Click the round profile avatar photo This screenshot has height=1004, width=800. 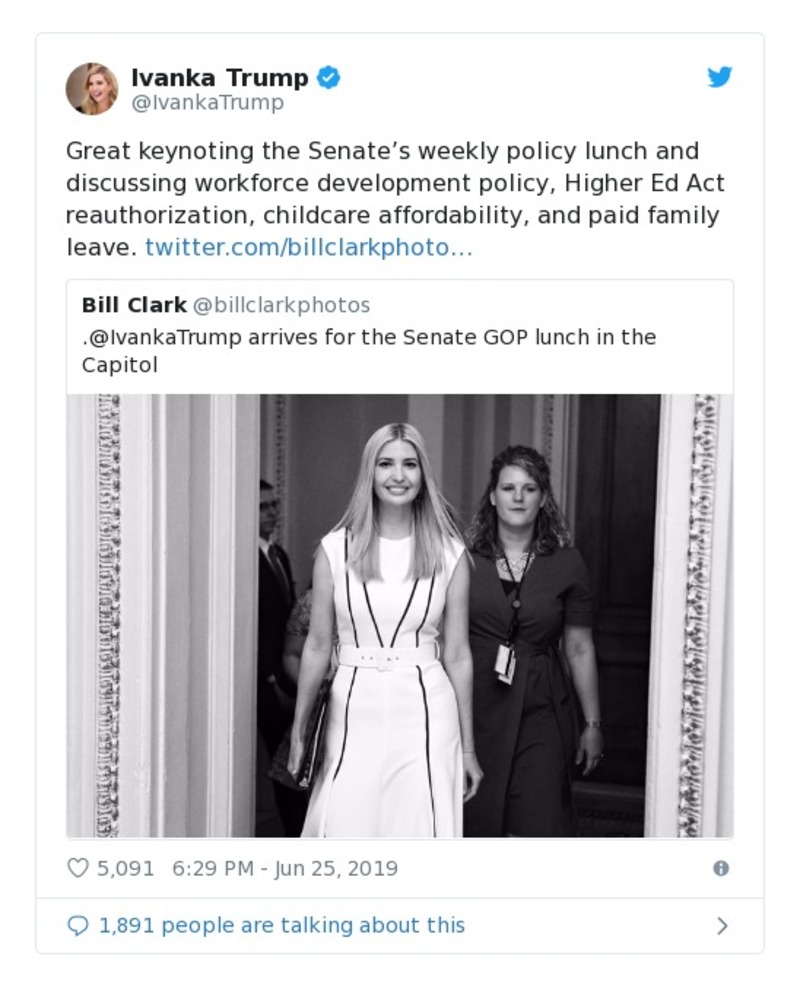(92, 89)
